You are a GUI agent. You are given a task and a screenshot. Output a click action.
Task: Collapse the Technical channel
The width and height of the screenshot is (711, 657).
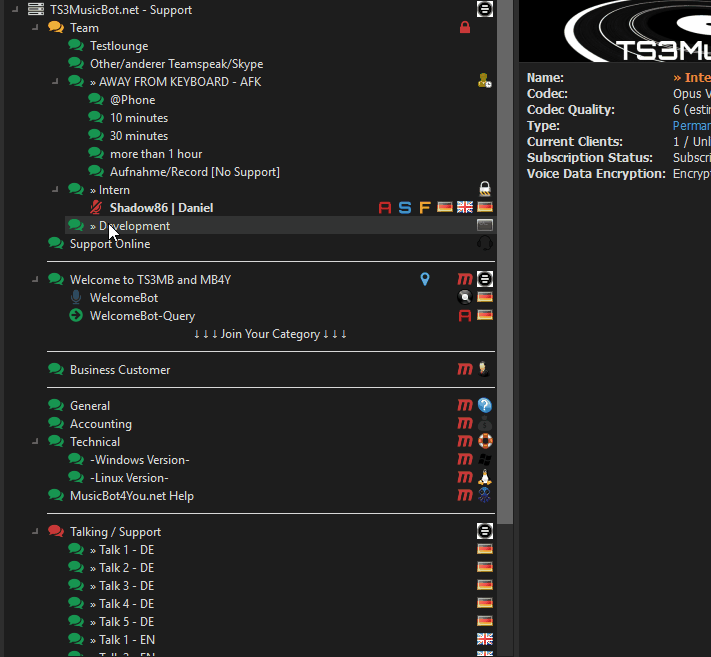[x=35, y=441]
